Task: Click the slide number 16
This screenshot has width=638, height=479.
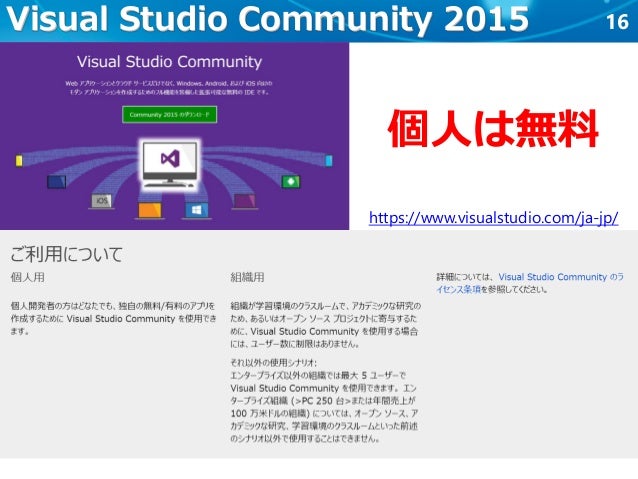Action: point(617,22)
